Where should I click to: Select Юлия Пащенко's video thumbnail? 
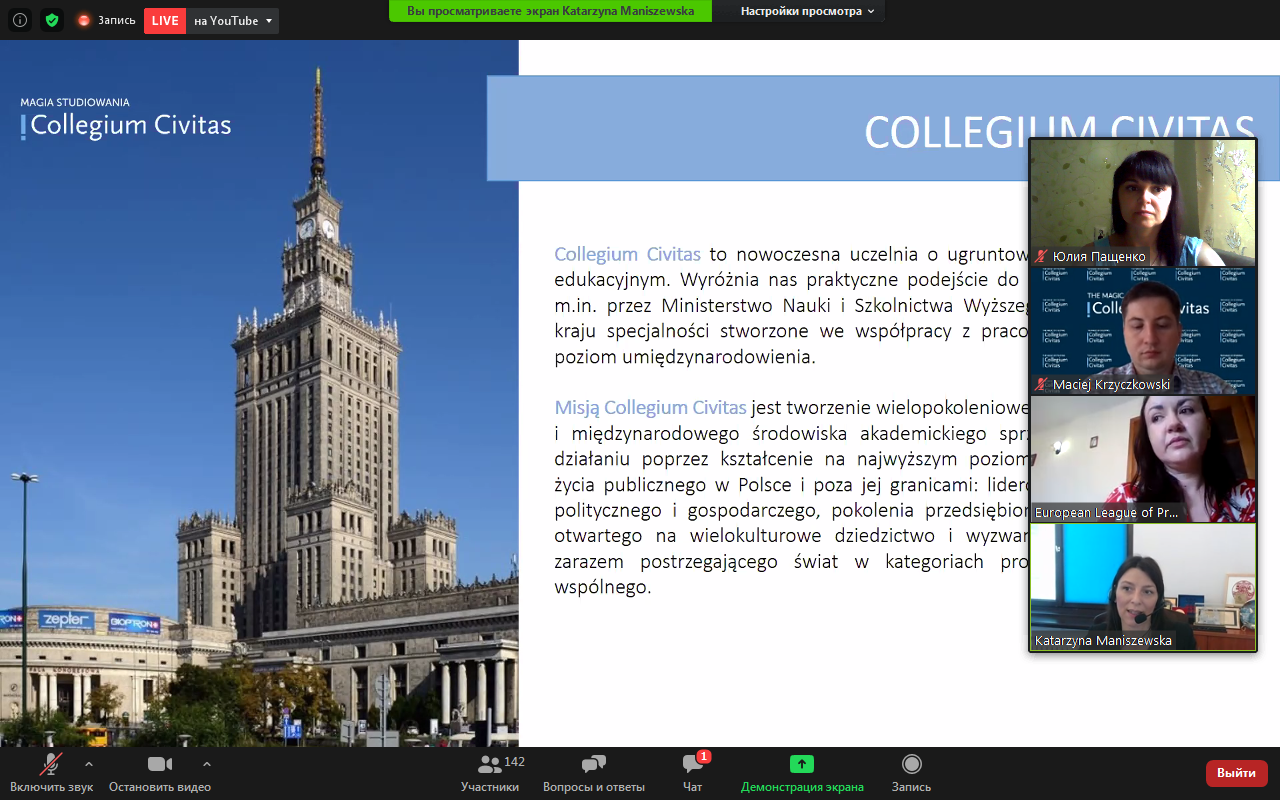coord(1143,203)
